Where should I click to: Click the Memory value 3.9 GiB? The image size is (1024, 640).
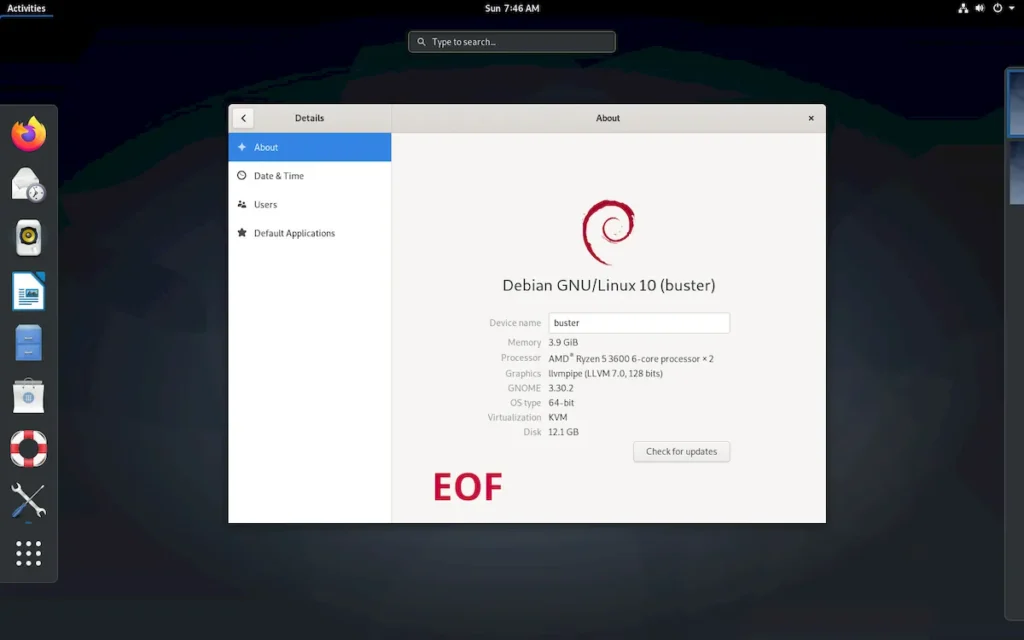pos(563,342)
